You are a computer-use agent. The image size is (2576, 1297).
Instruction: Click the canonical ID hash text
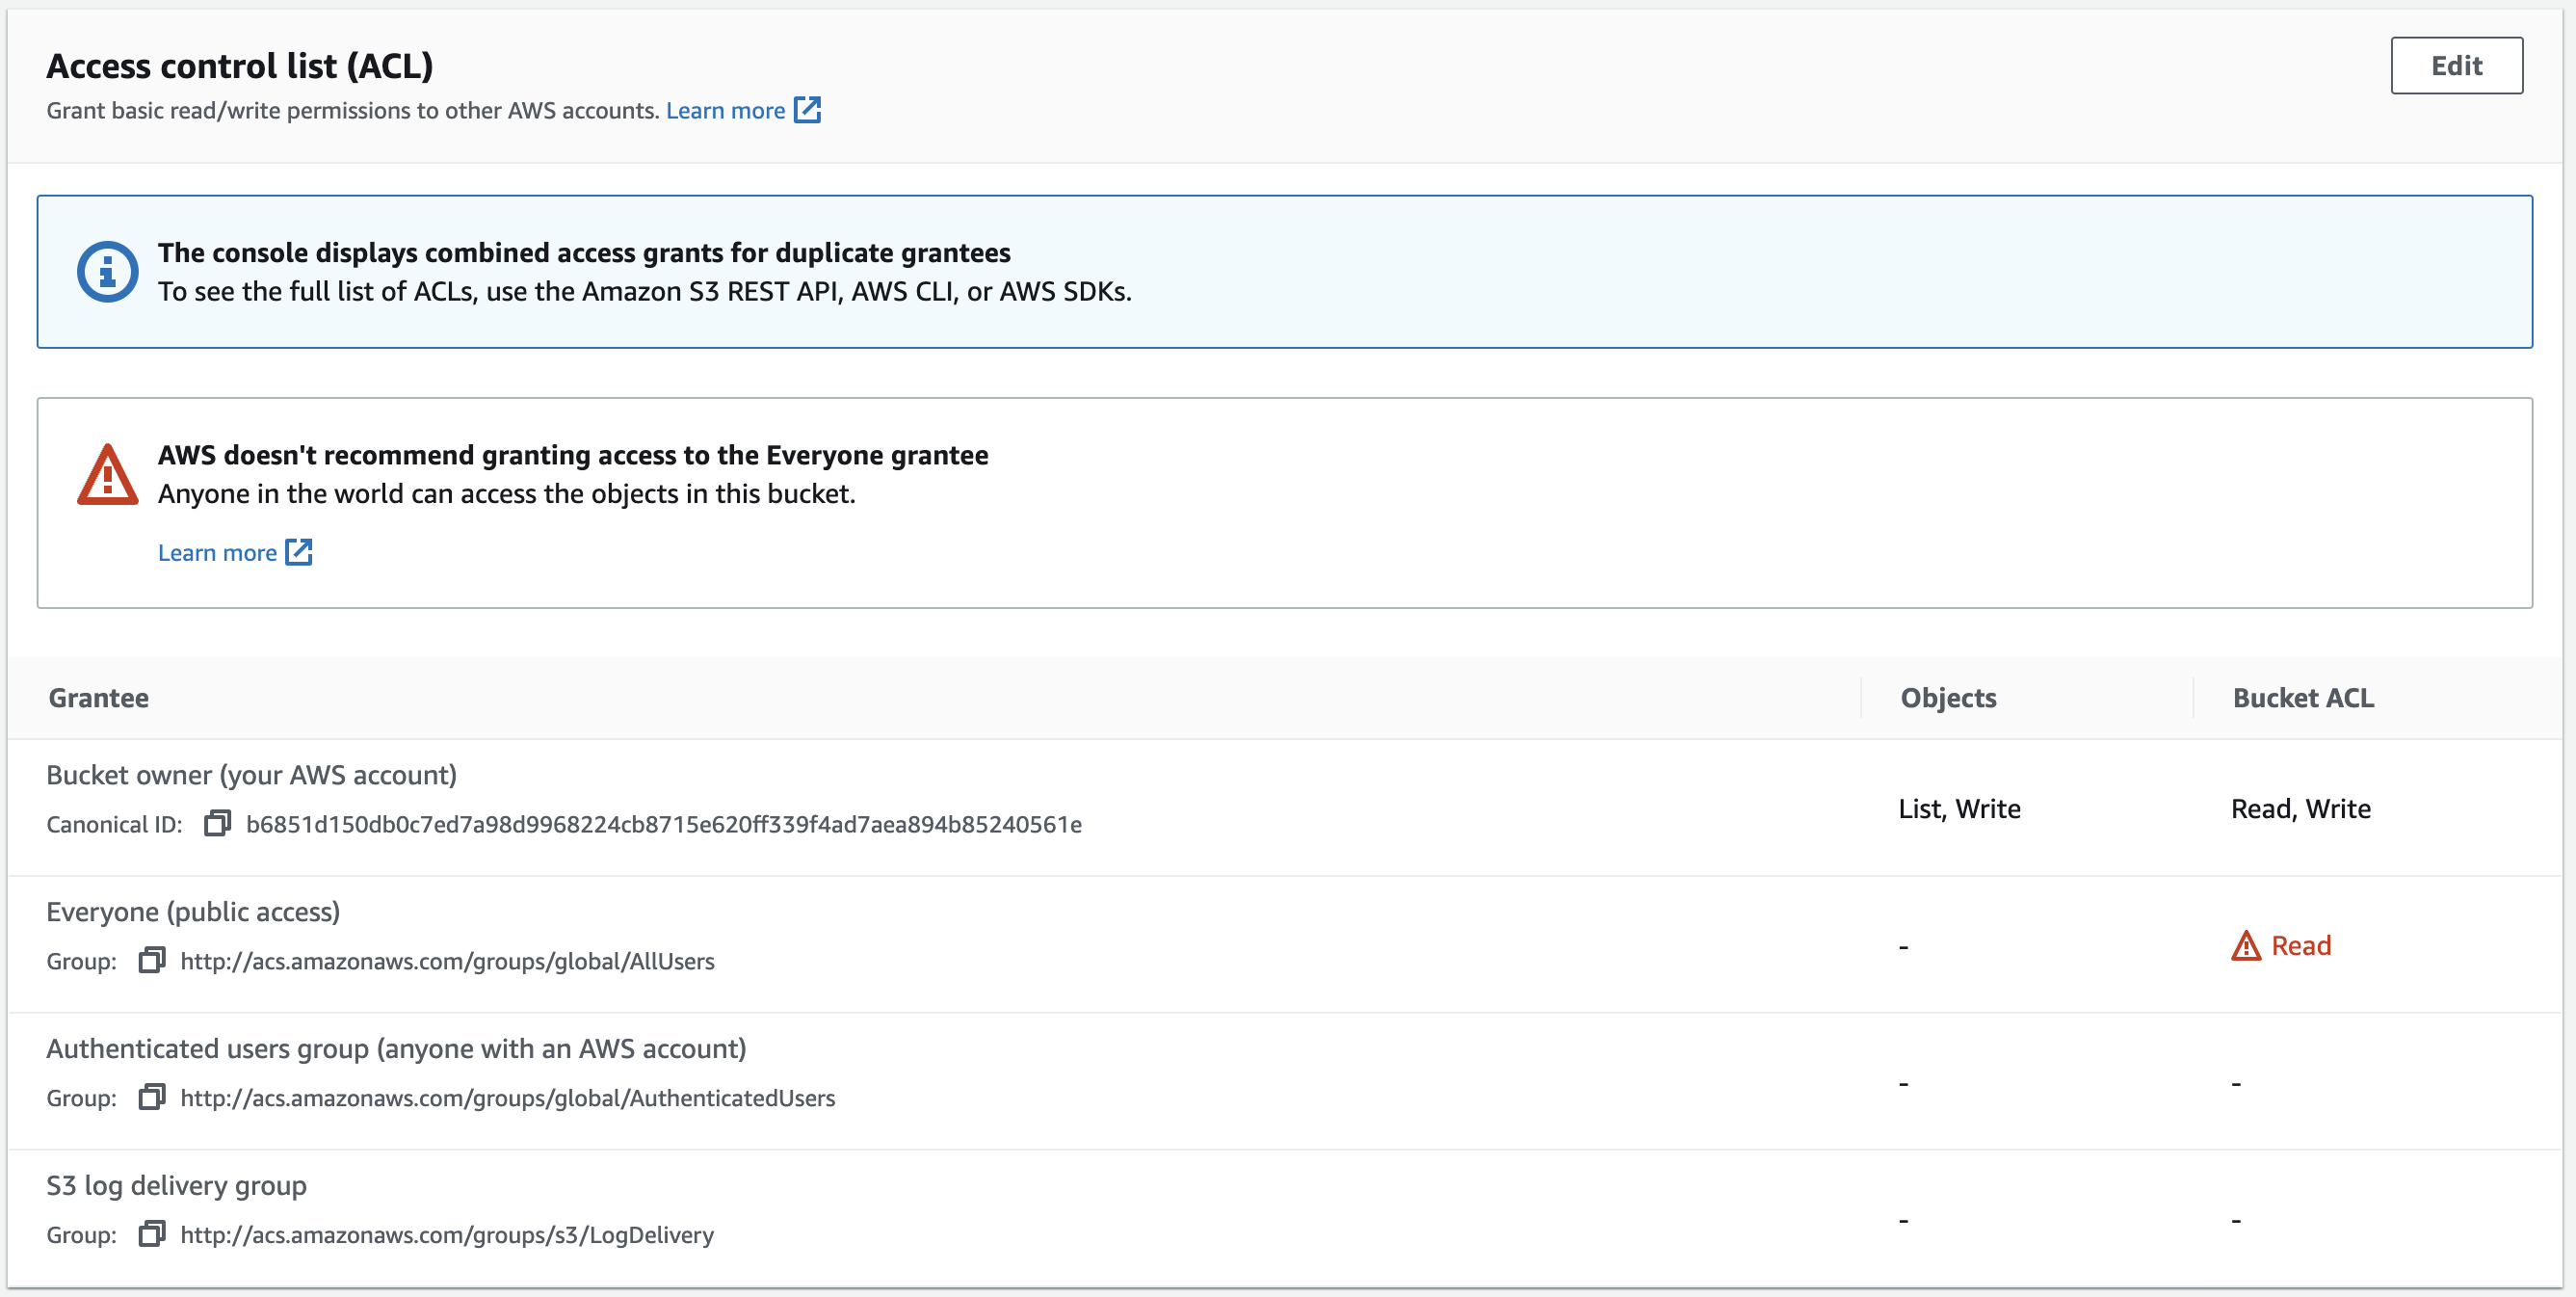click(x=663, y=824)
